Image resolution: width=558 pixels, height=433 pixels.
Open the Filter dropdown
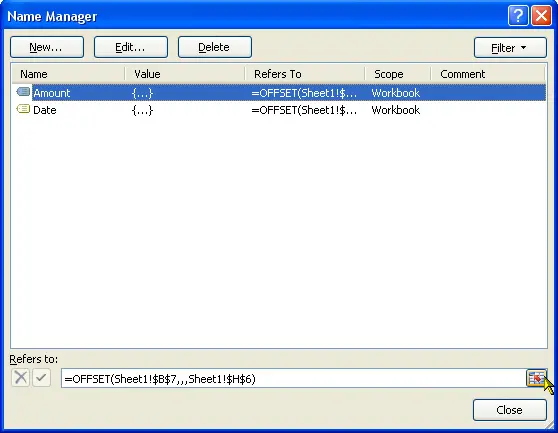tap(510, 48)
